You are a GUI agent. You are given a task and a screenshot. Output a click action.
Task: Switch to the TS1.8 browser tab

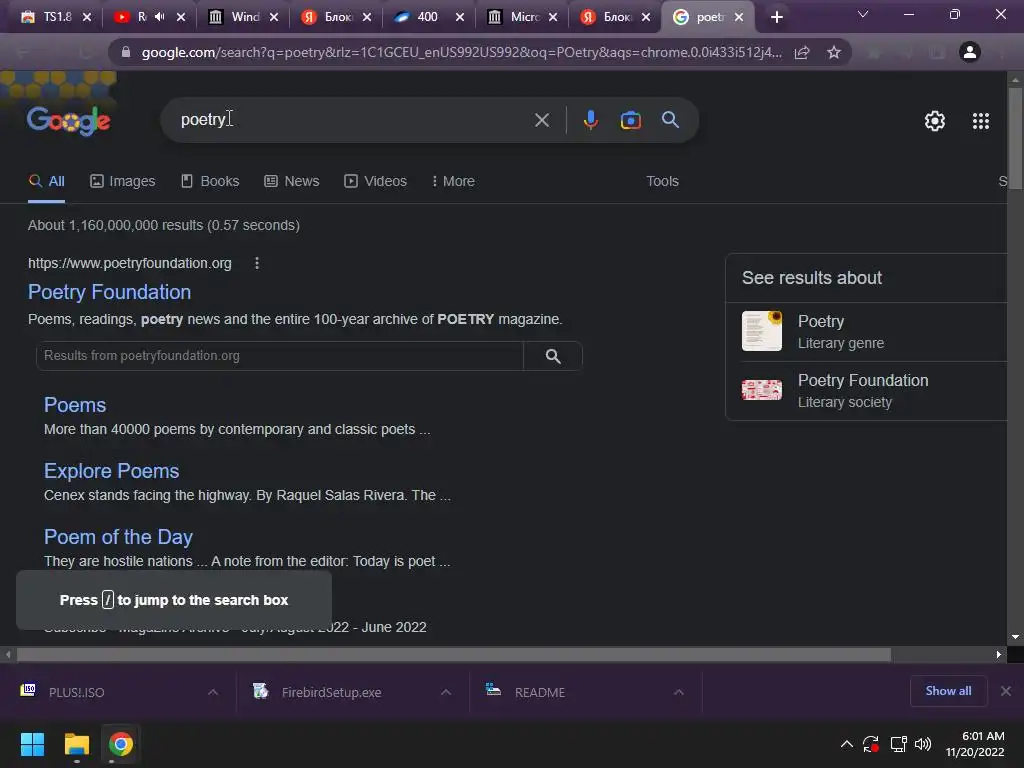click(x=56, y=17)
